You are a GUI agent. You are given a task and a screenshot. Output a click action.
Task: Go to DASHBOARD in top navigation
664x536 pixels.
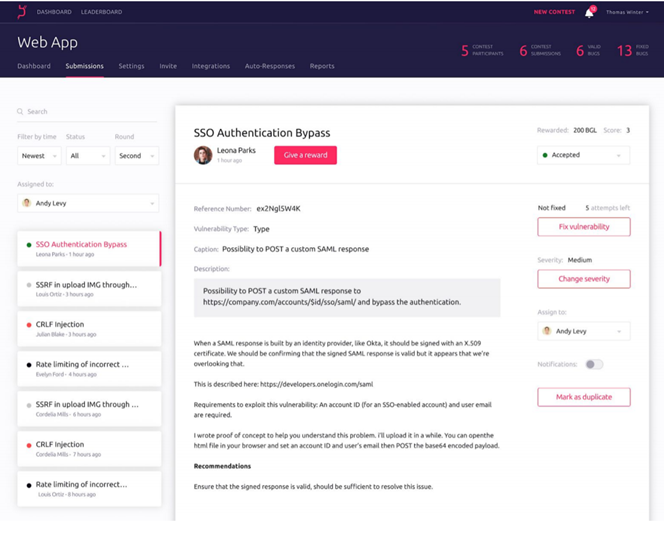pos(54,12)
